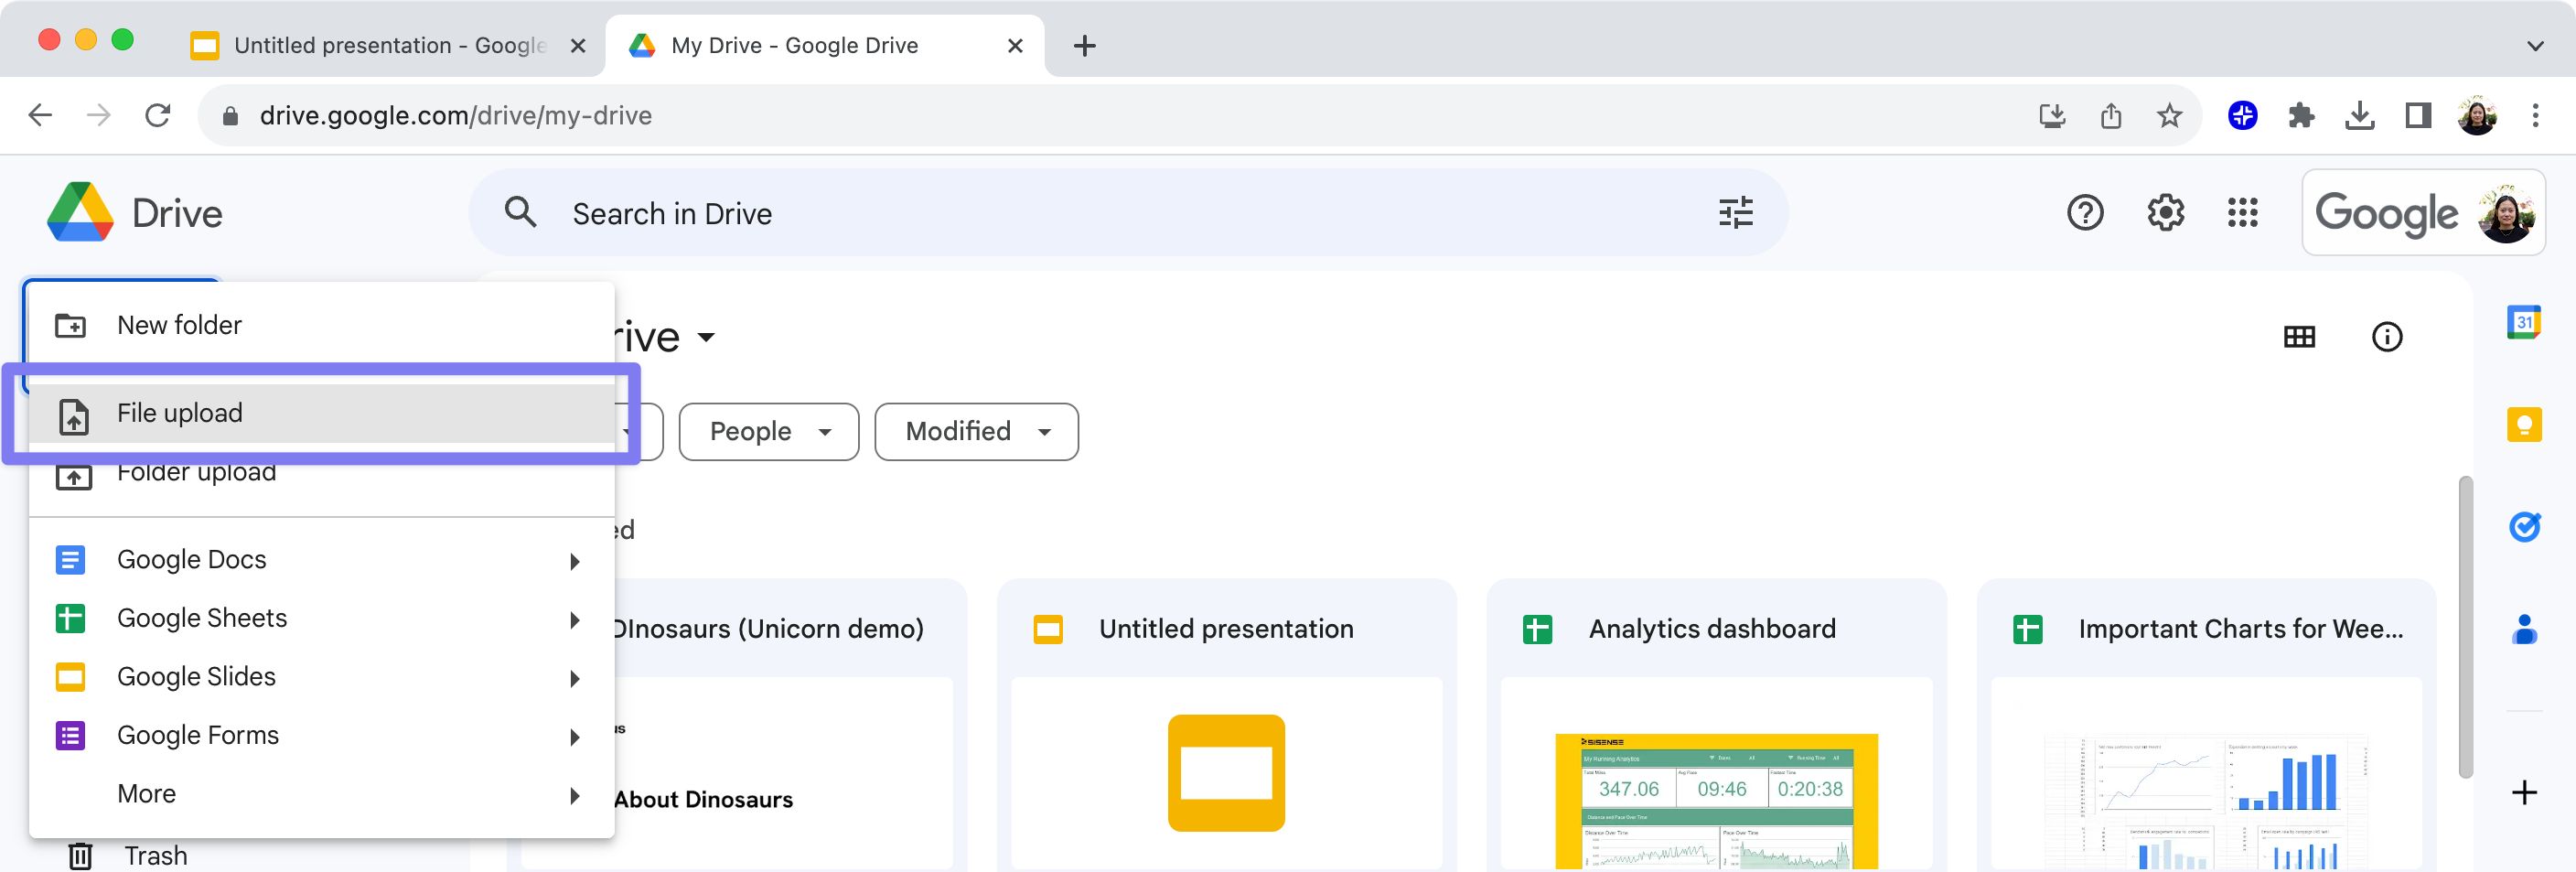Click the Search in Drive field
The height and width of the screenshot is (872, 2576).
pos(1128,213)
